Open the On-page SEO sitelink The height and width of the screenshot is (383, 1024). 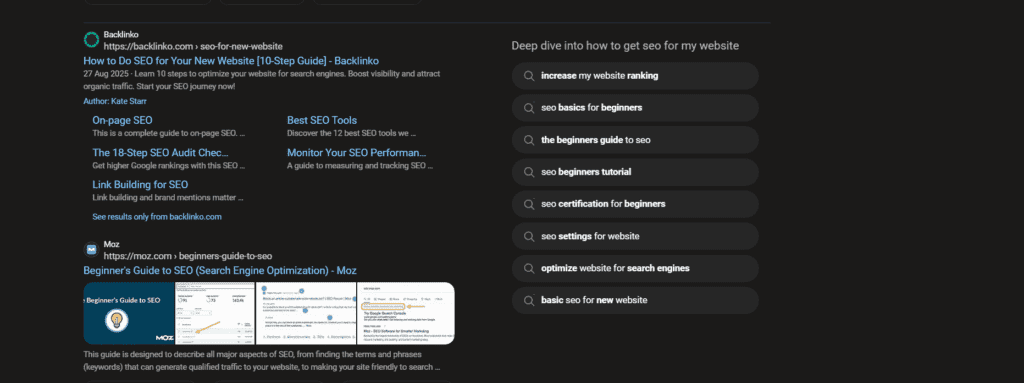pyautogui.click(x=122, y=120)
